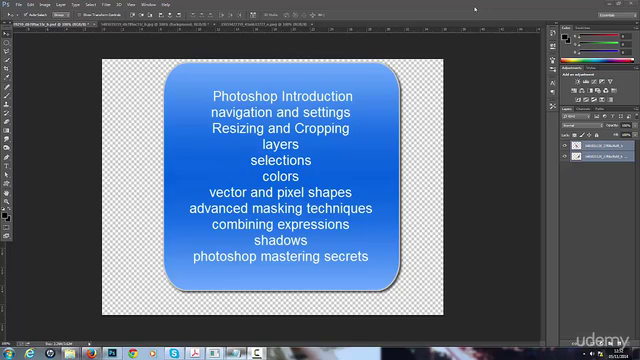640x360 pixels.
Task: Open the Group auto-select dropdown
Action: (61, 15)
